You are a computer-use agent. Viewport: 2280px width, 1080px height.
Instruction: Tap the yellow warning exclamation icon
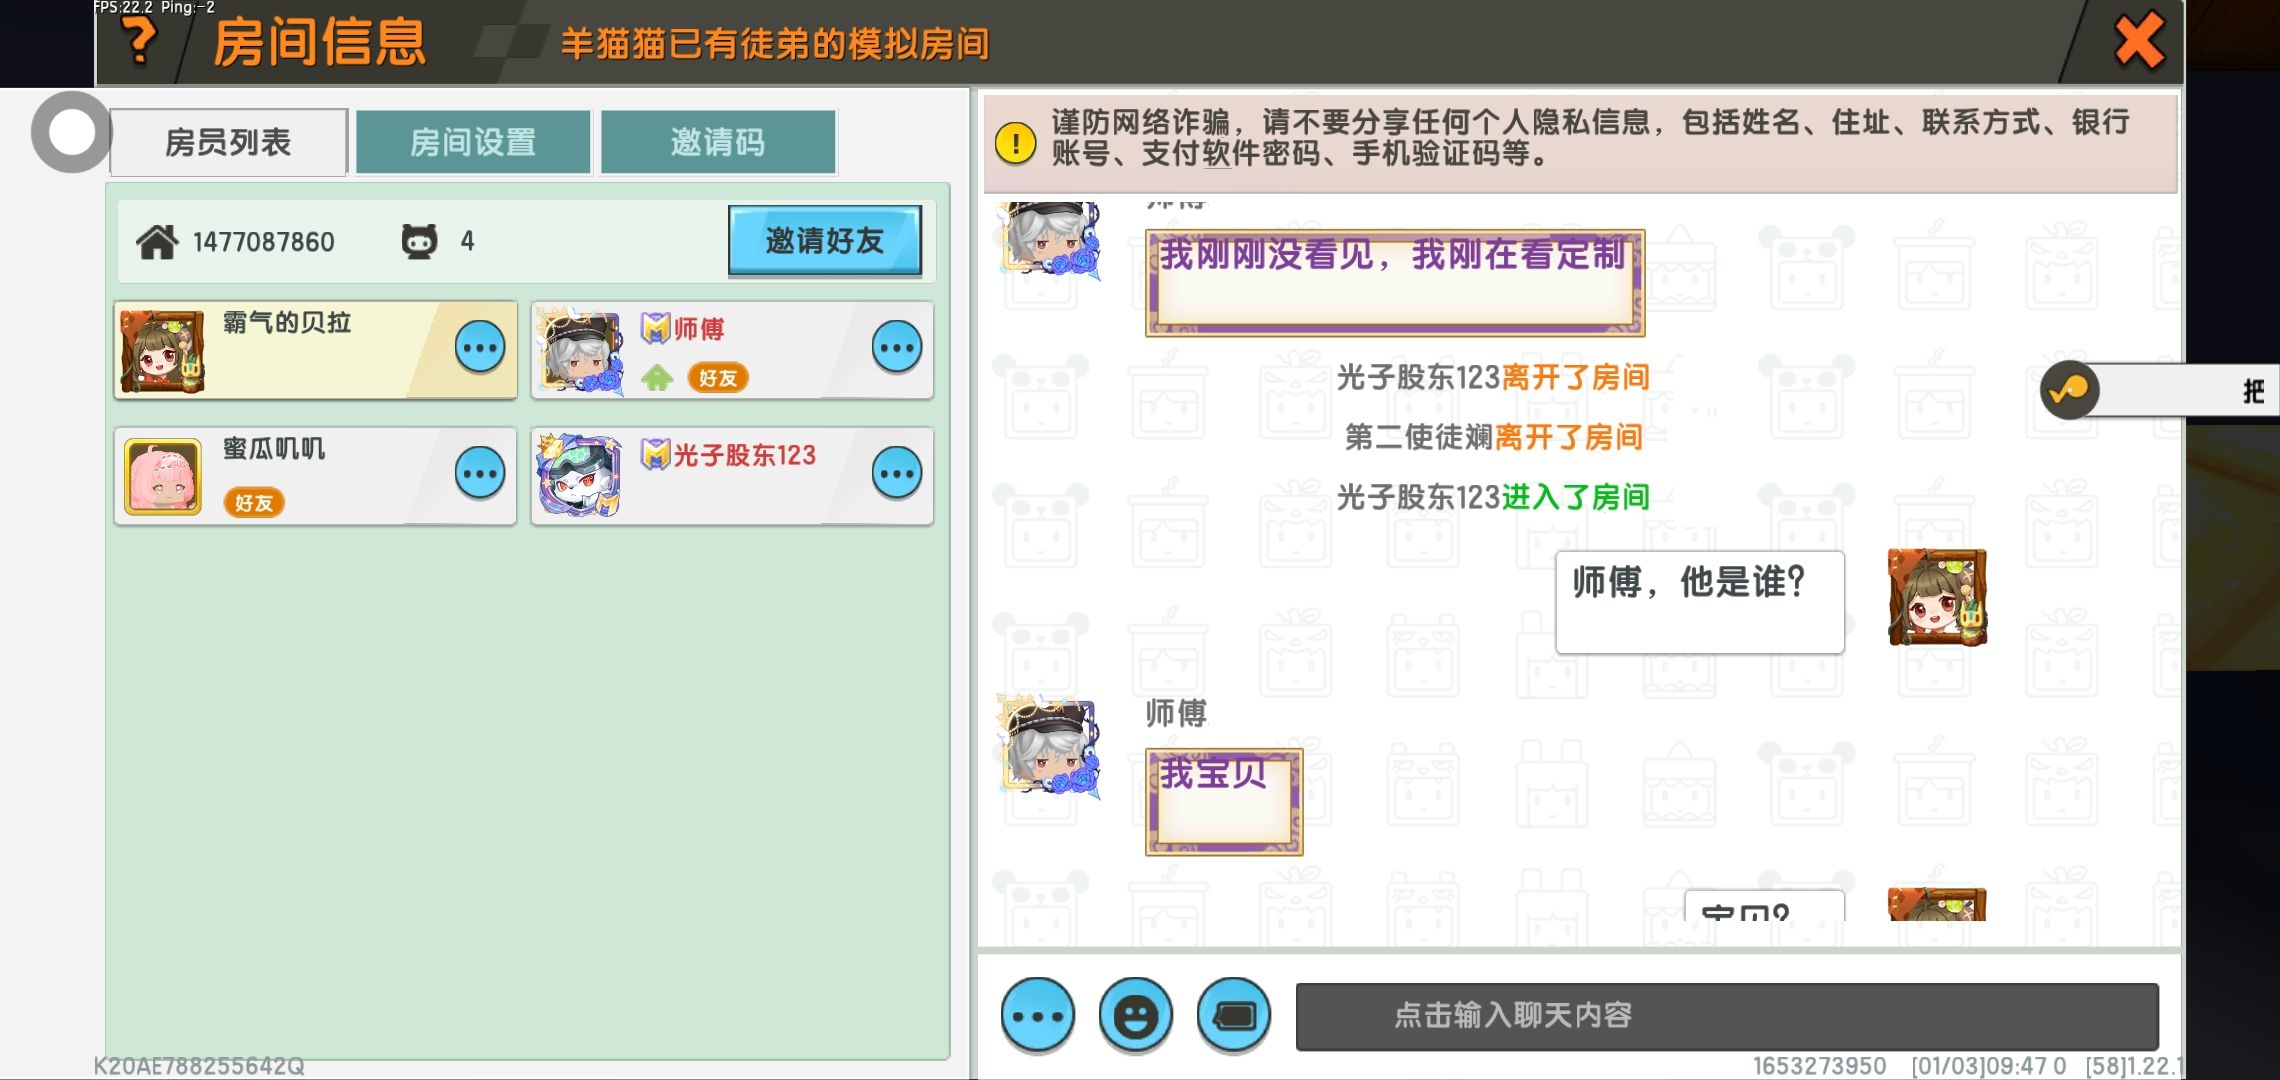click(x=1016, y=142)
